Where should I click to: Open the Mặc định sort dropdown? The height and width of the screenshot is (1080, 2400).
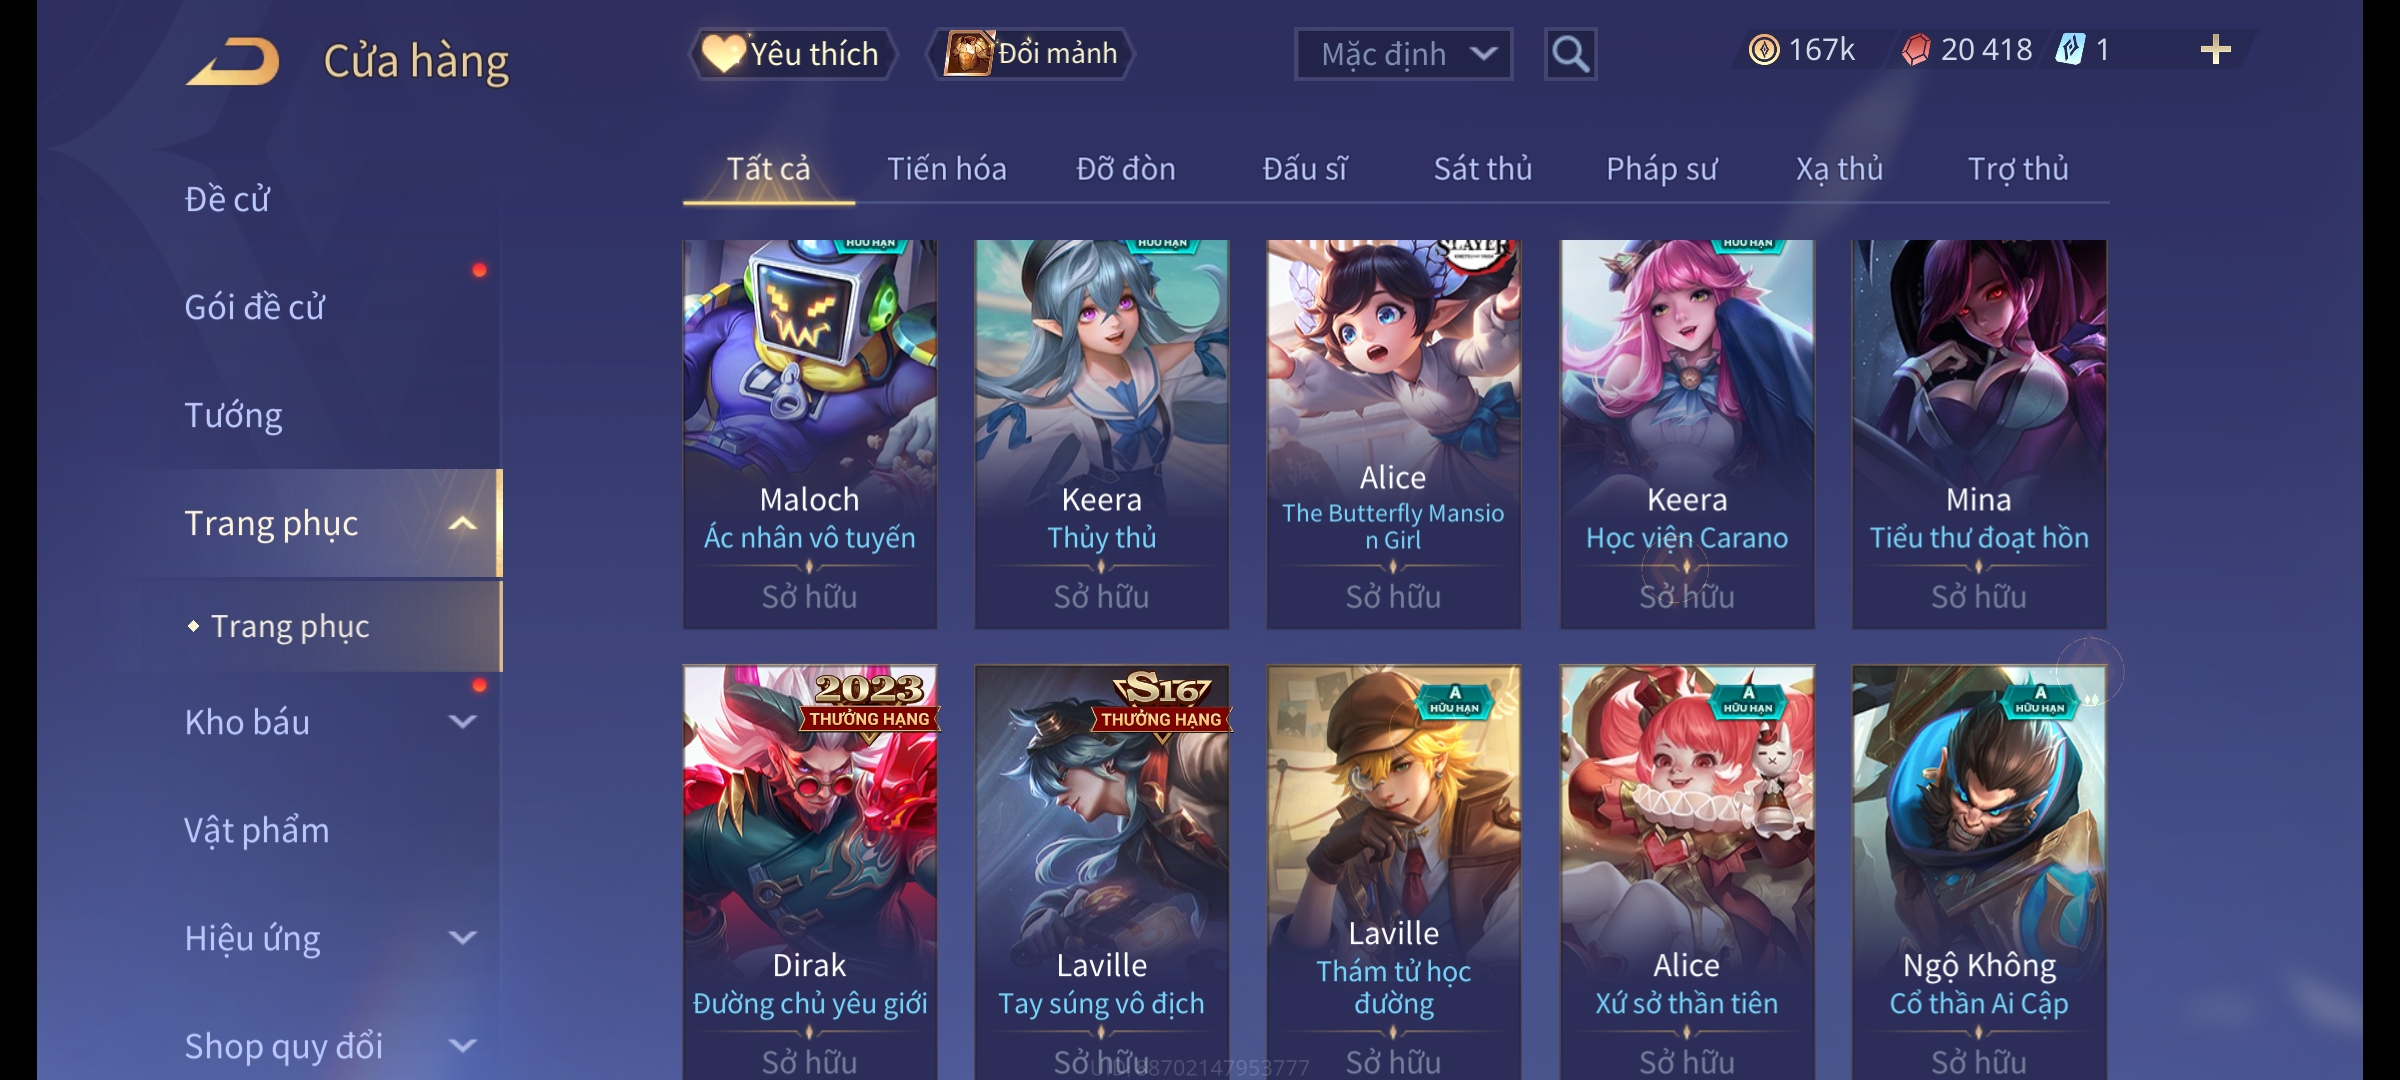pos(1403,54)
